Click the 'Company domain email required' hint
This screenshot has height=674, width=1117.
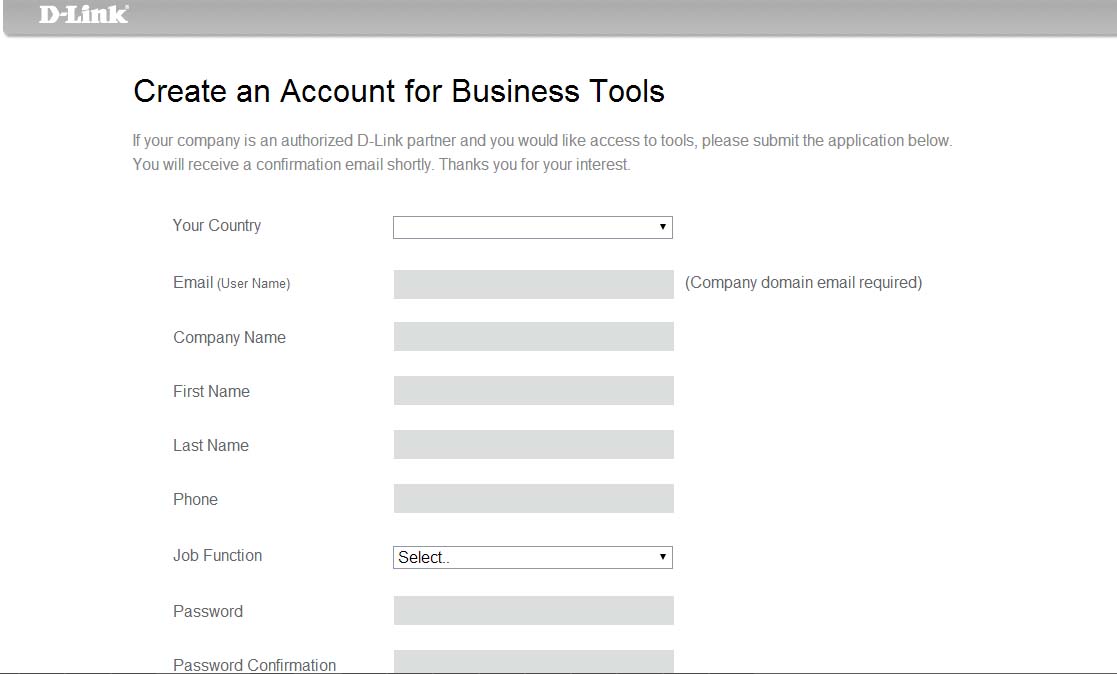point(803,283)
